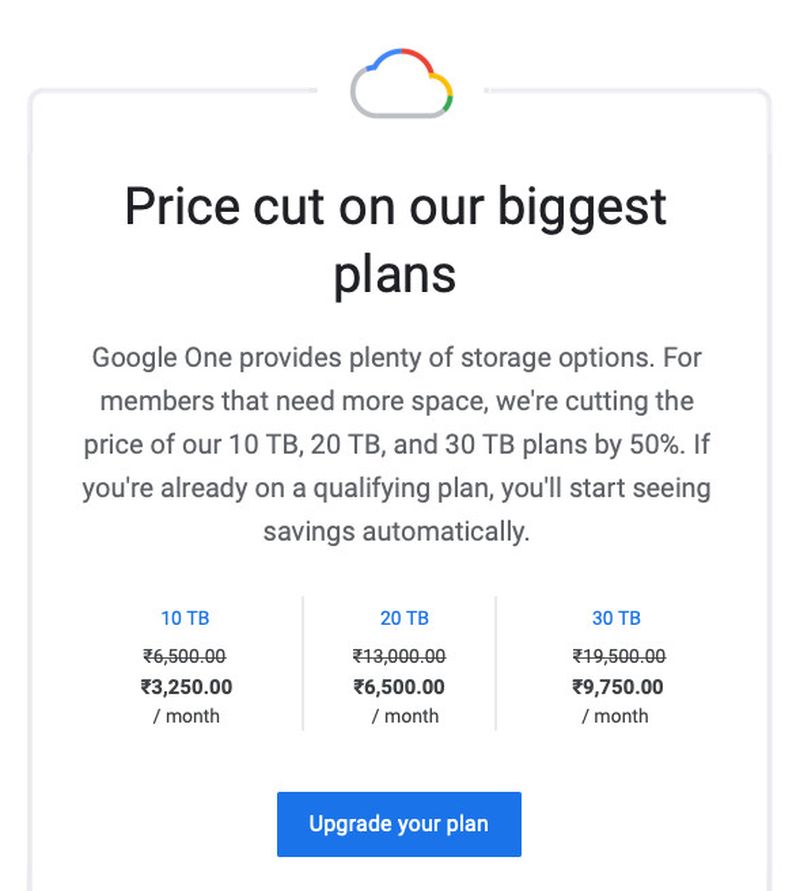This screenshot has height=891, width=800.
Task: Click the struck-through ₹19,500.00 old price
Action: click(x=619, y=656)
